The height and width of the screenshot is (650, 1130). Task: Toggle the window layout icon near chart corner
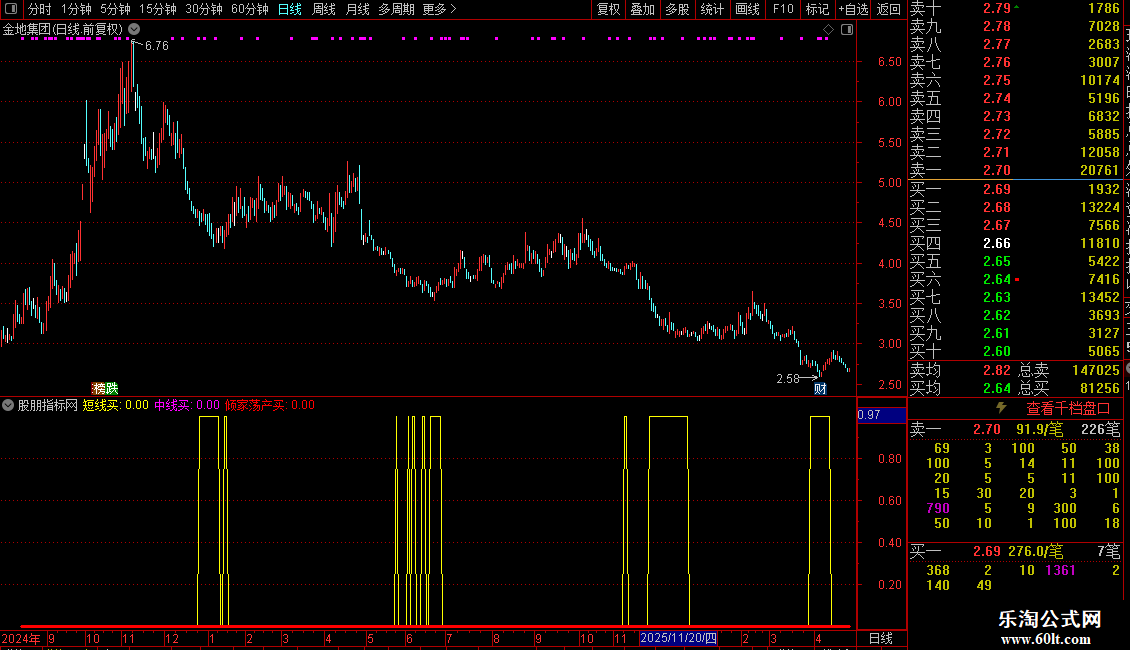[847, 30]
